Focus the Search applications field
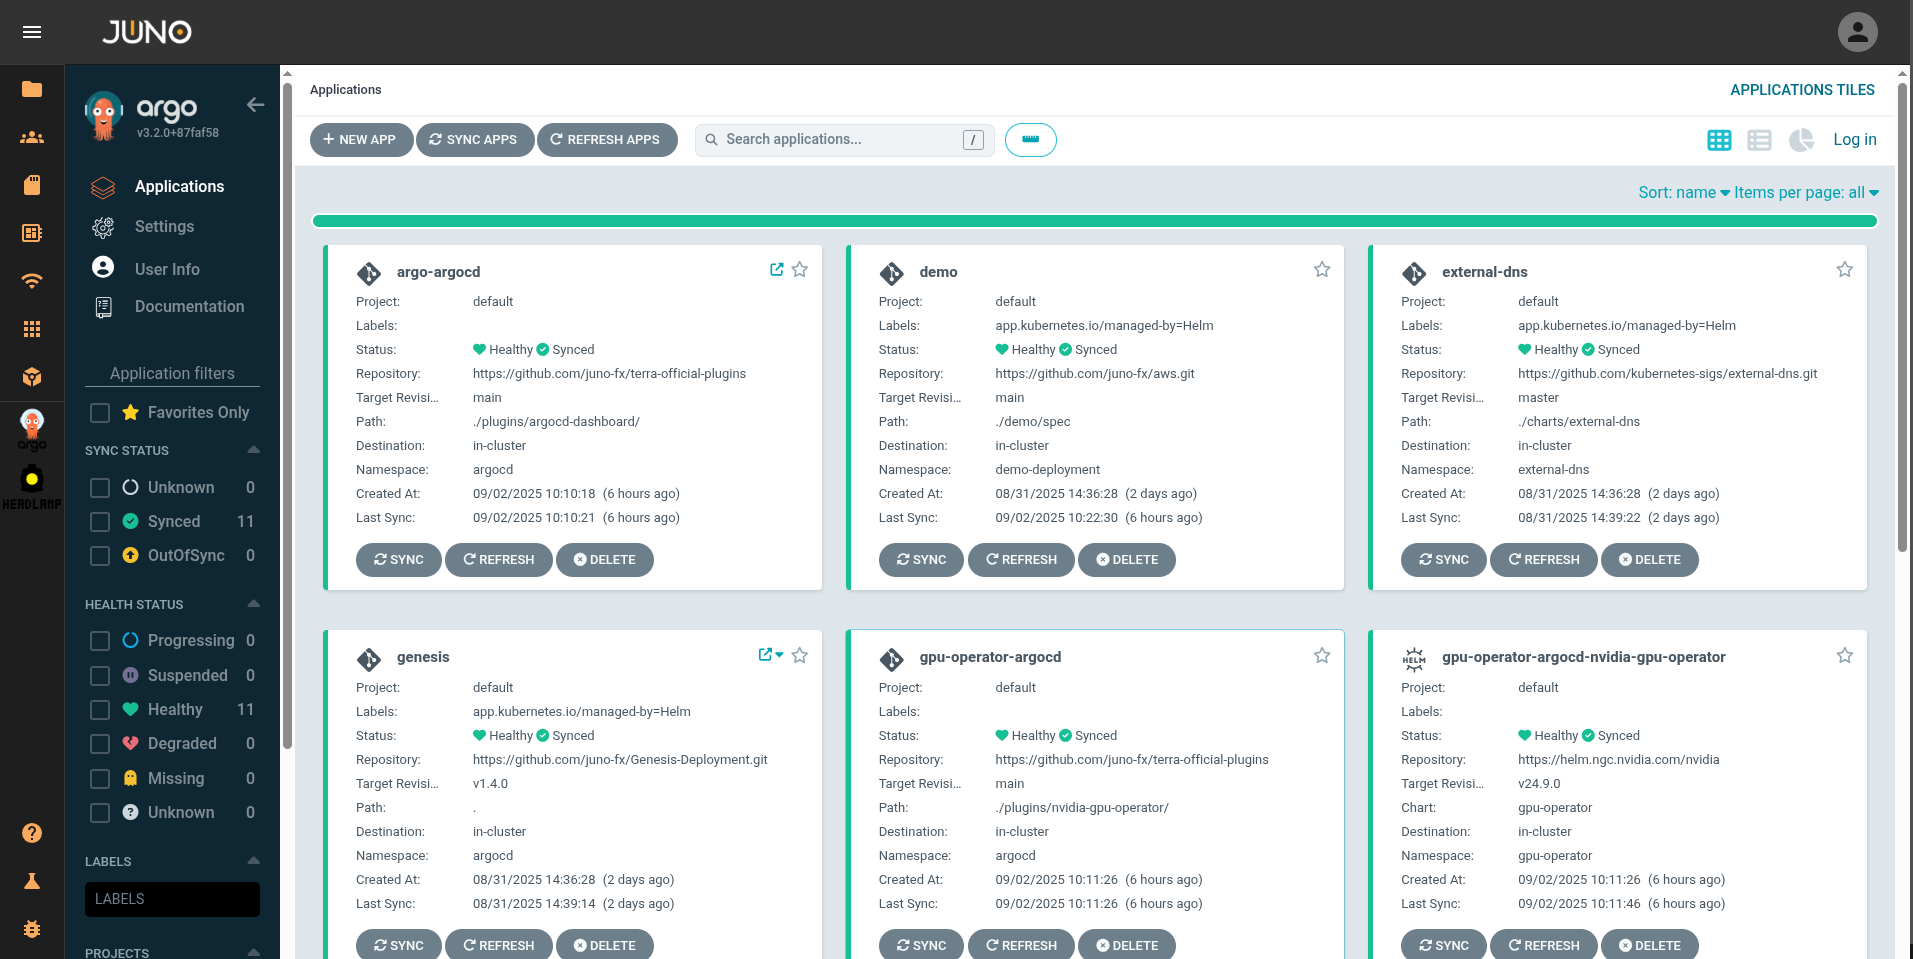 (x=840, y=140)
